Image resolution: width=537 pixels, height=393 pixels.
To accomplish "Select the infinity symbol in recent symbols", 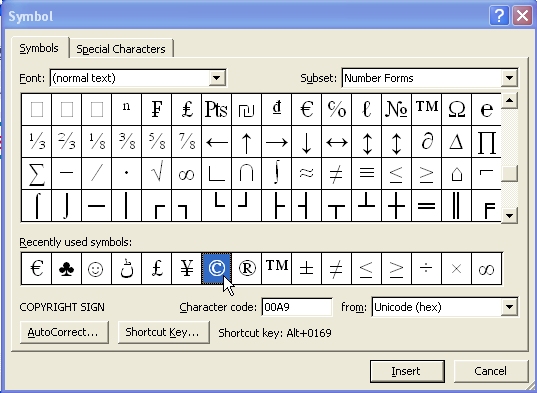I will (486, 269).
